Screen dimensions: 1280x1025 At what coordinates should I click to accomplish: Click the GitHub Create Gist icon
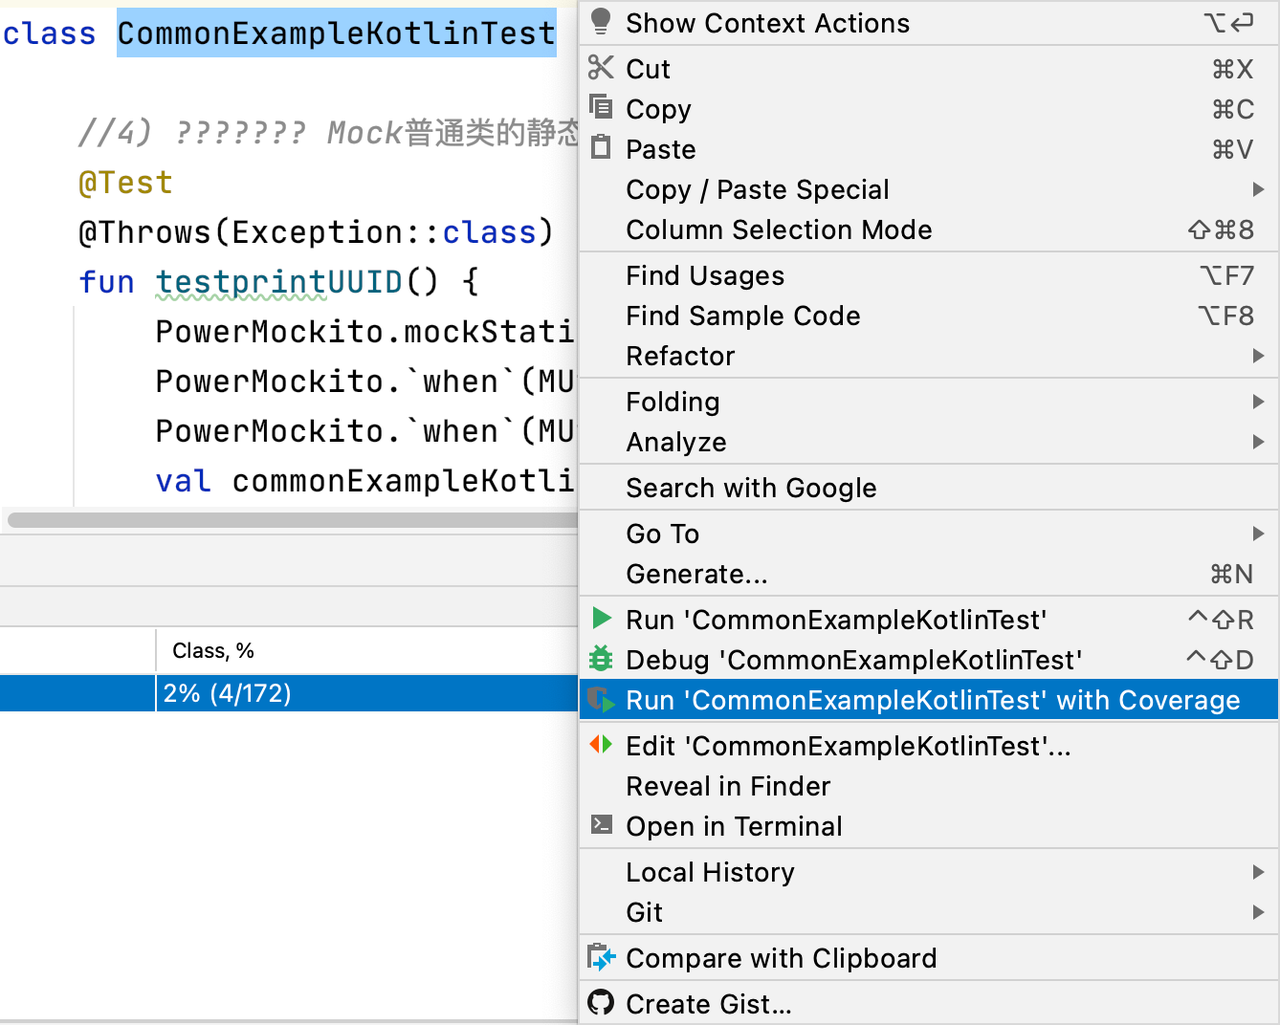point(601,1002)
